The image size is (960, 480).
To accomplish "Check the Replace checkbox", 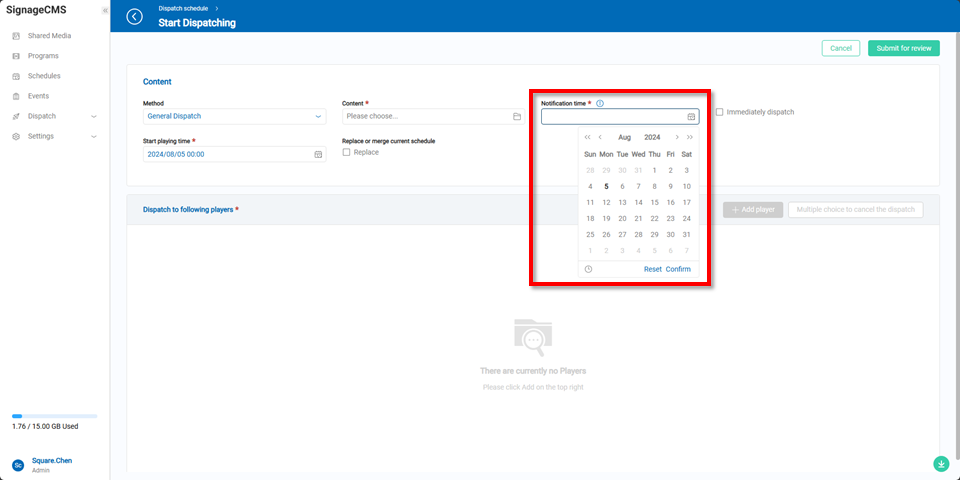I will [347, 152].
